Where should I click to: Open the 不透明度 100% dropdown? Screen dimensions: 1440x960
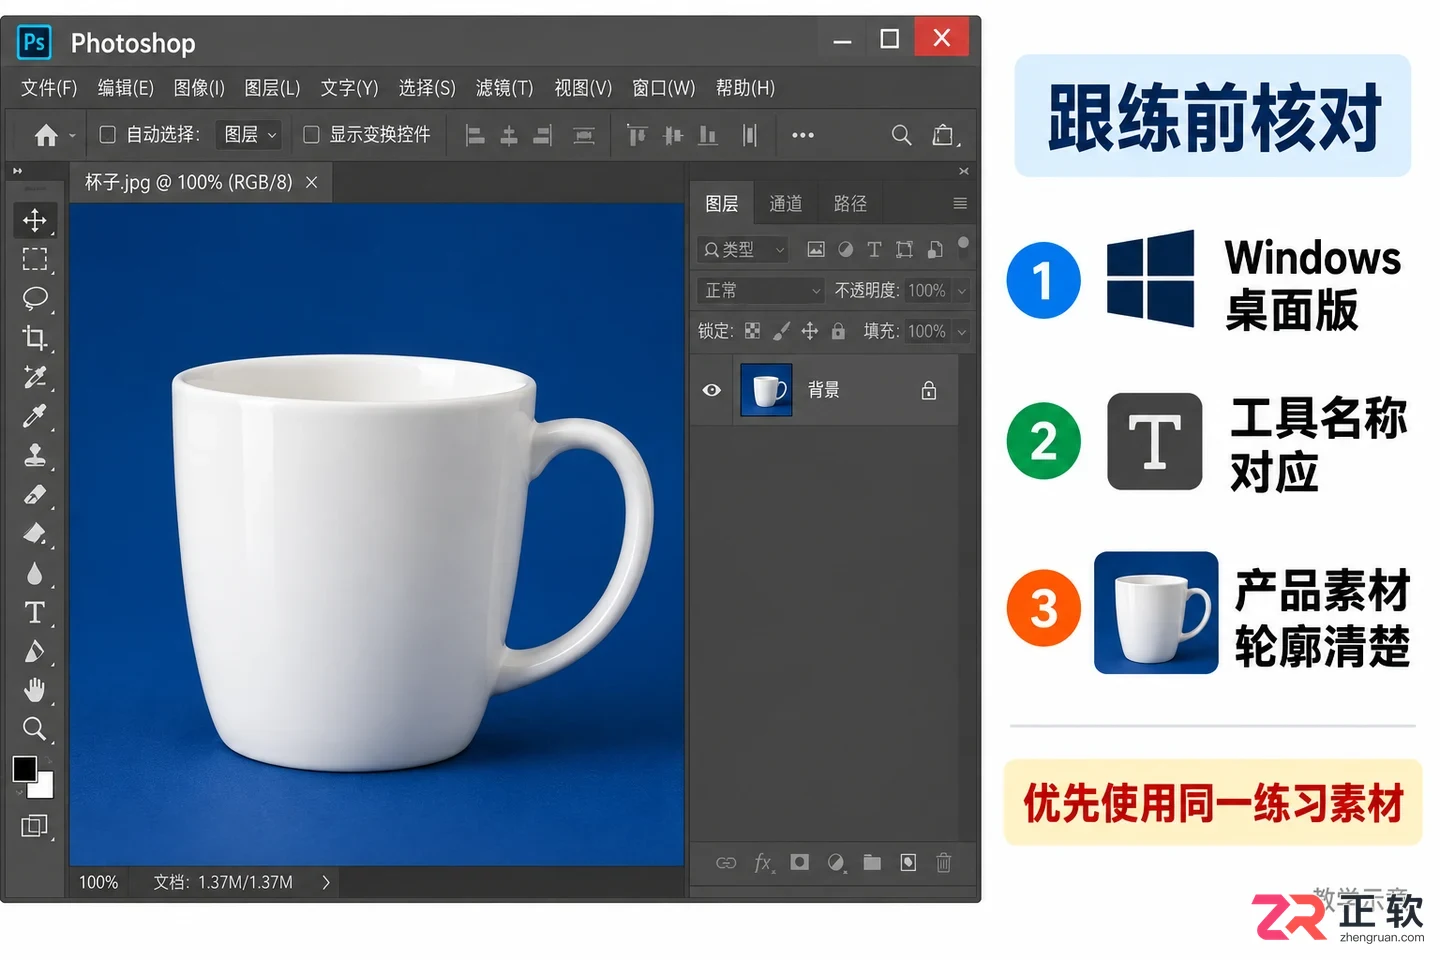[x=962, y=291]
